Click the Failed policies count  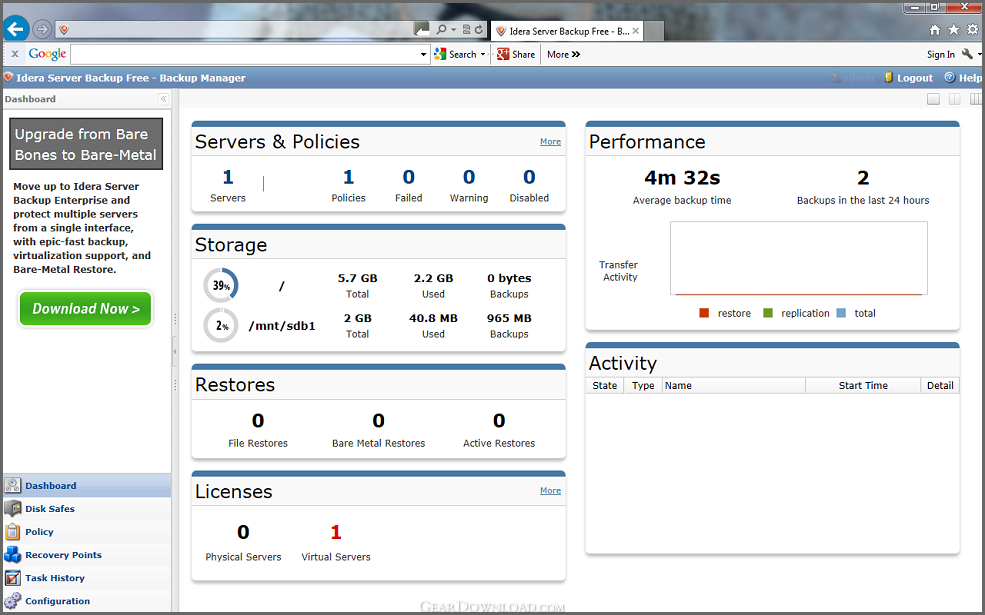point(409,177)
